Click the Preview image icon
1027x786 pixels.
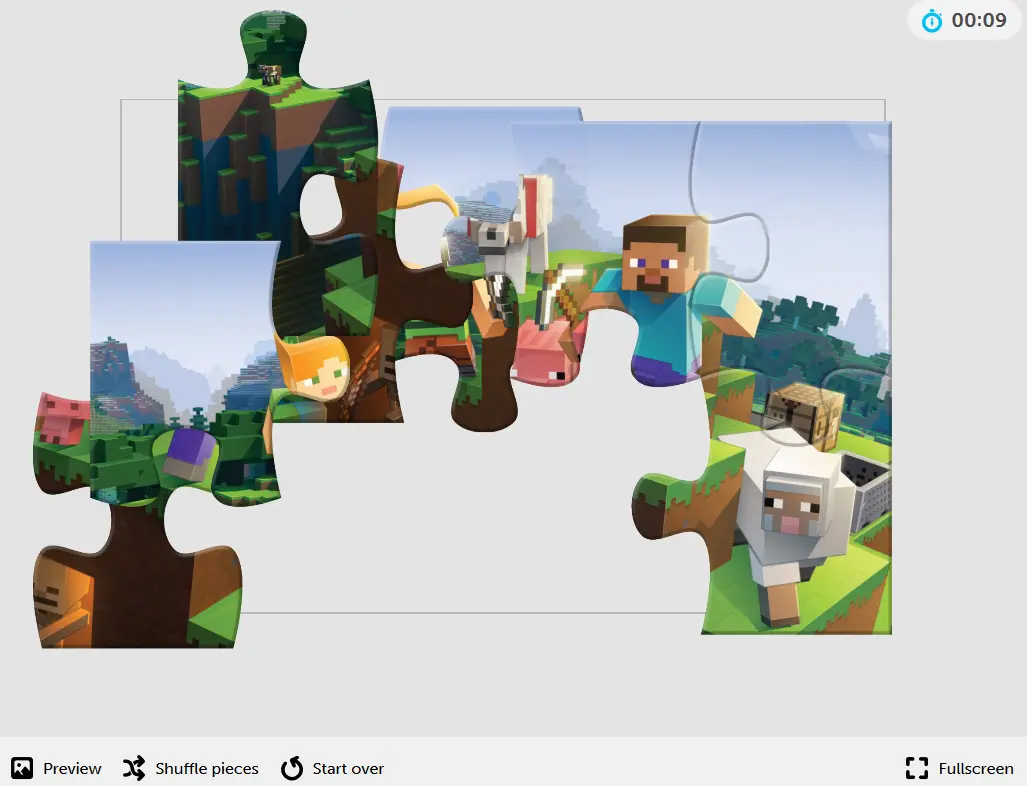(x=22, y=768)
